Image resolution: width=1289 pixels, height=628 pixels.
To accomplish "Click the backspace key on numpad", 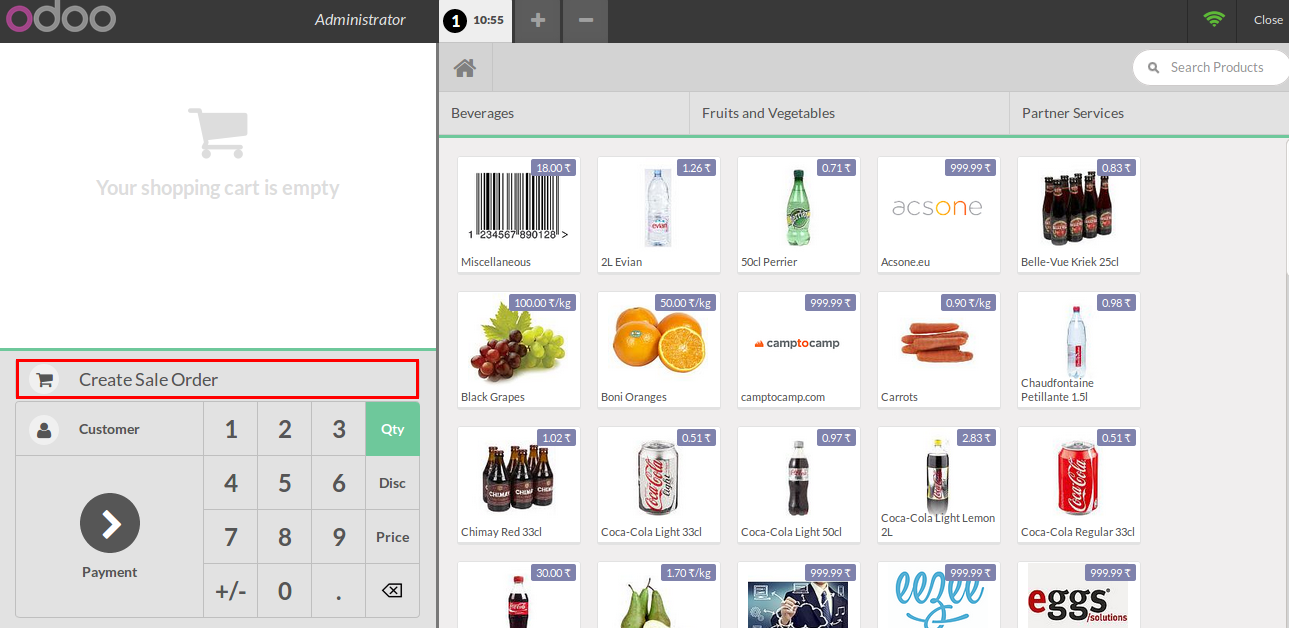I will pos(392,591).
